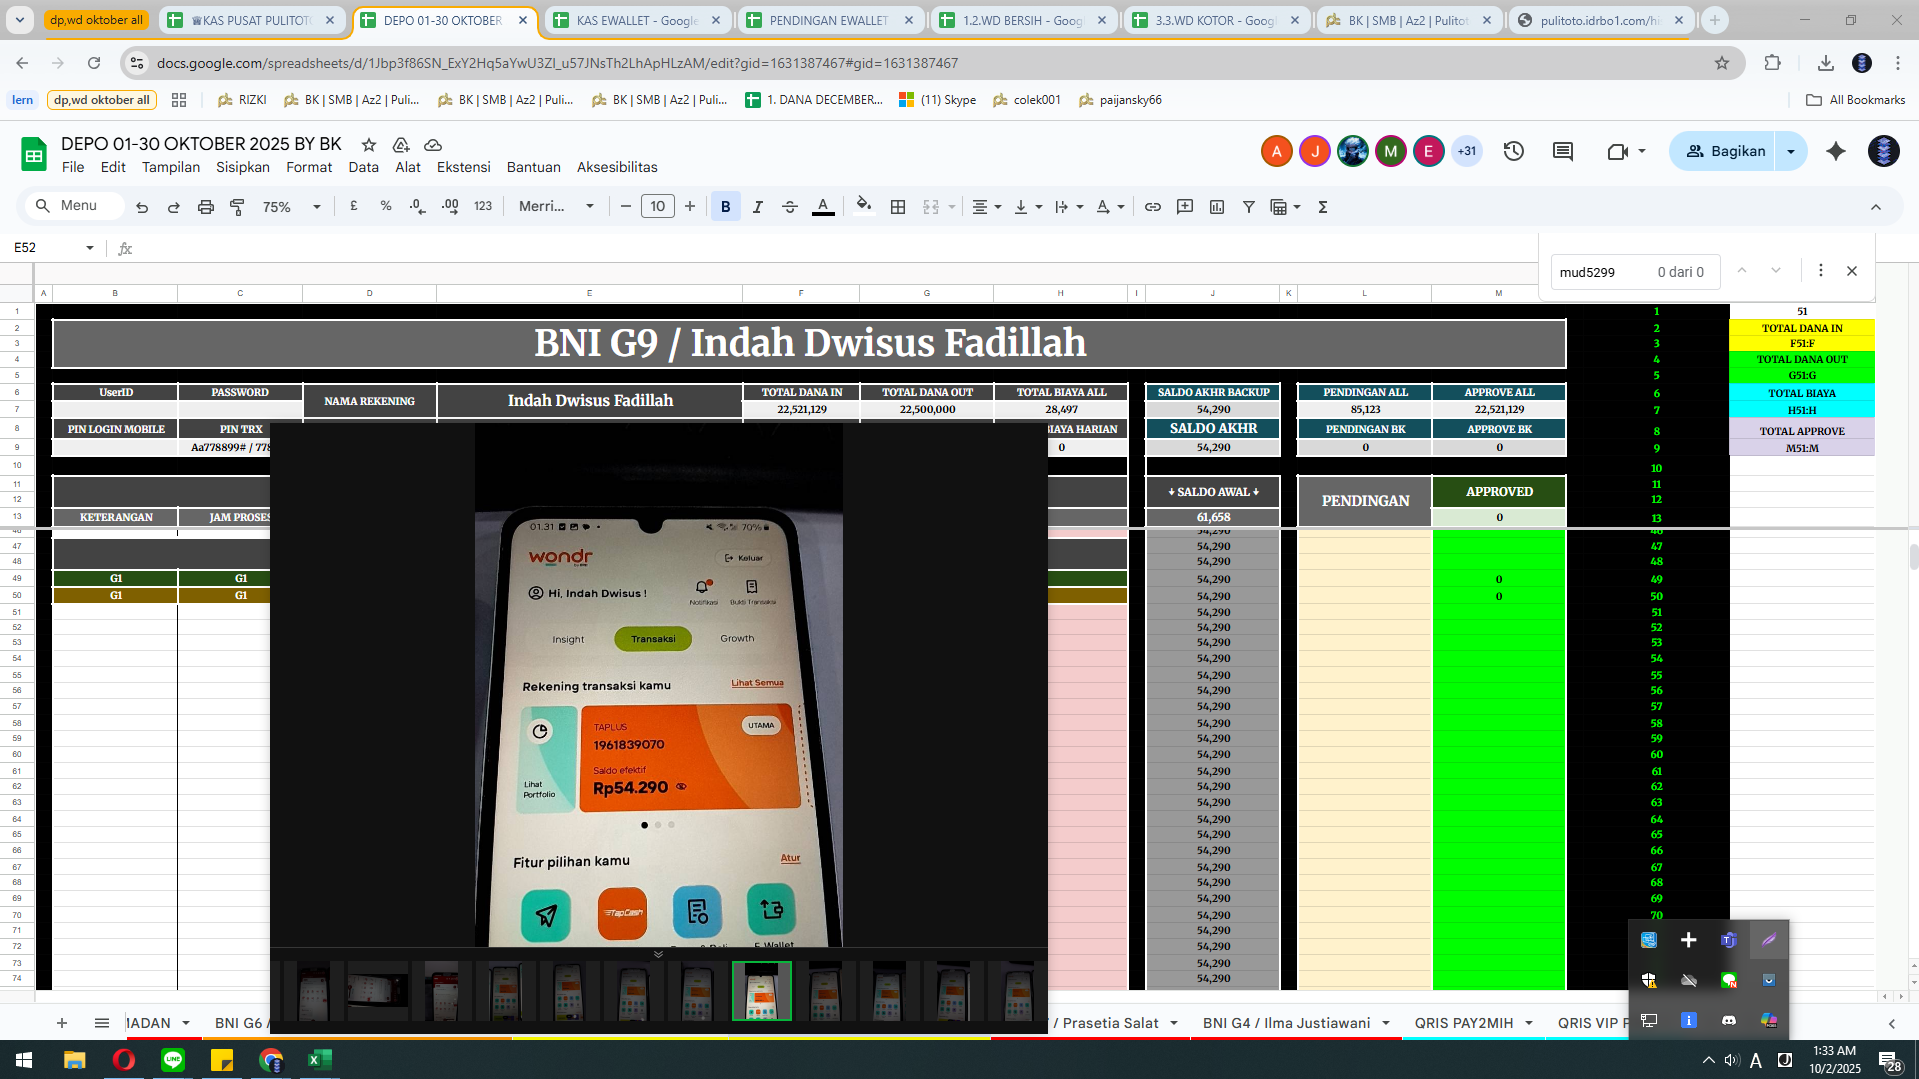Format as currency with £ icon
Screen dimensions: 1919x1079
(x=354, y=206)
